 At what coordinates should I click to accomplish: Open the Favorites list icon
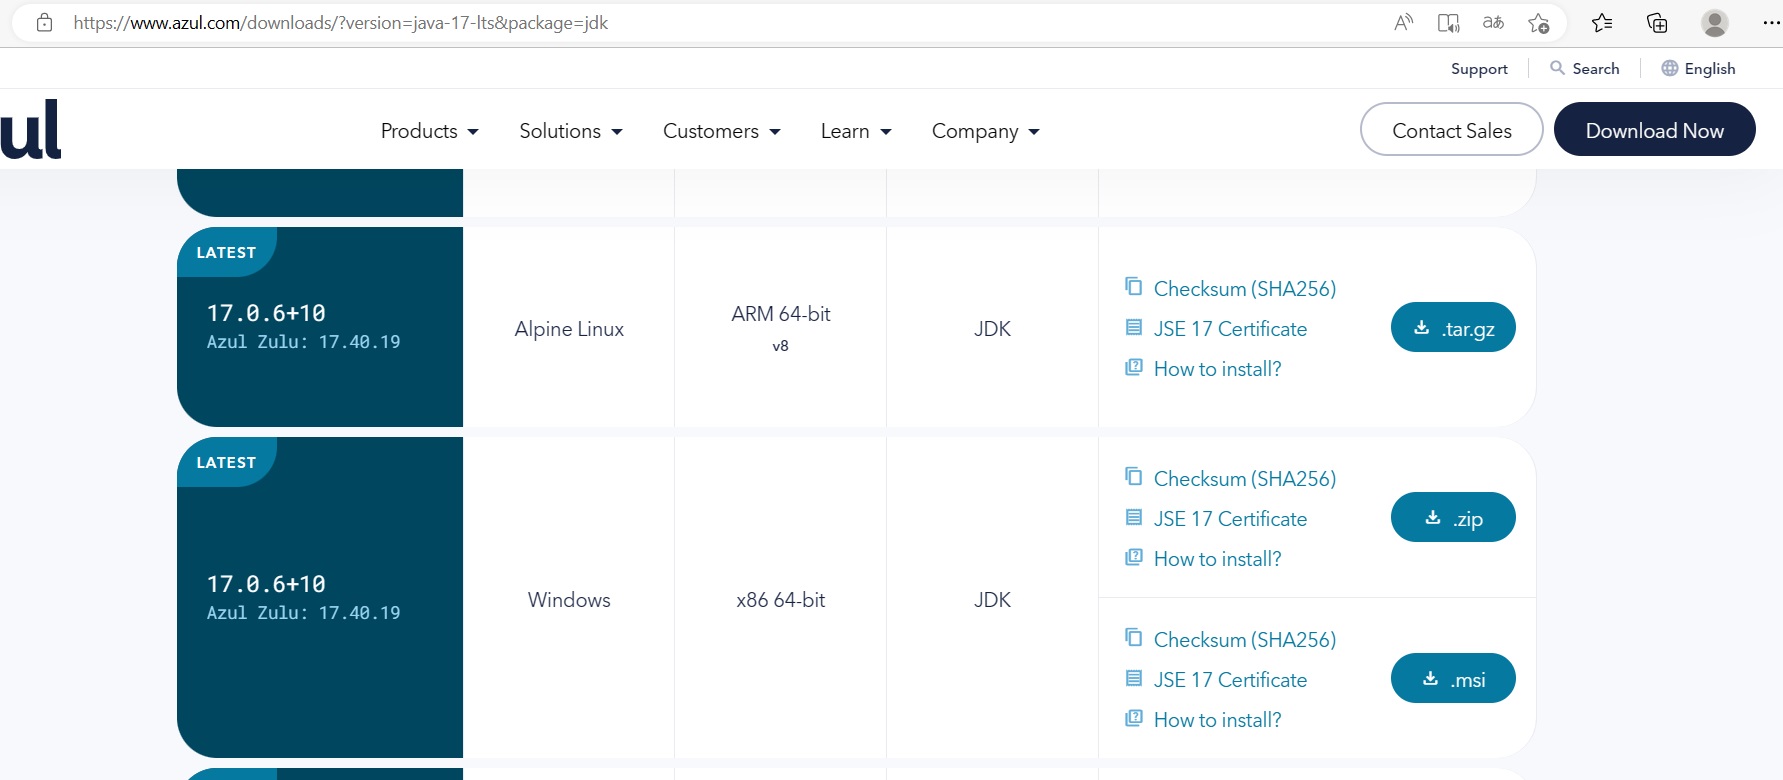point(1602,22)
